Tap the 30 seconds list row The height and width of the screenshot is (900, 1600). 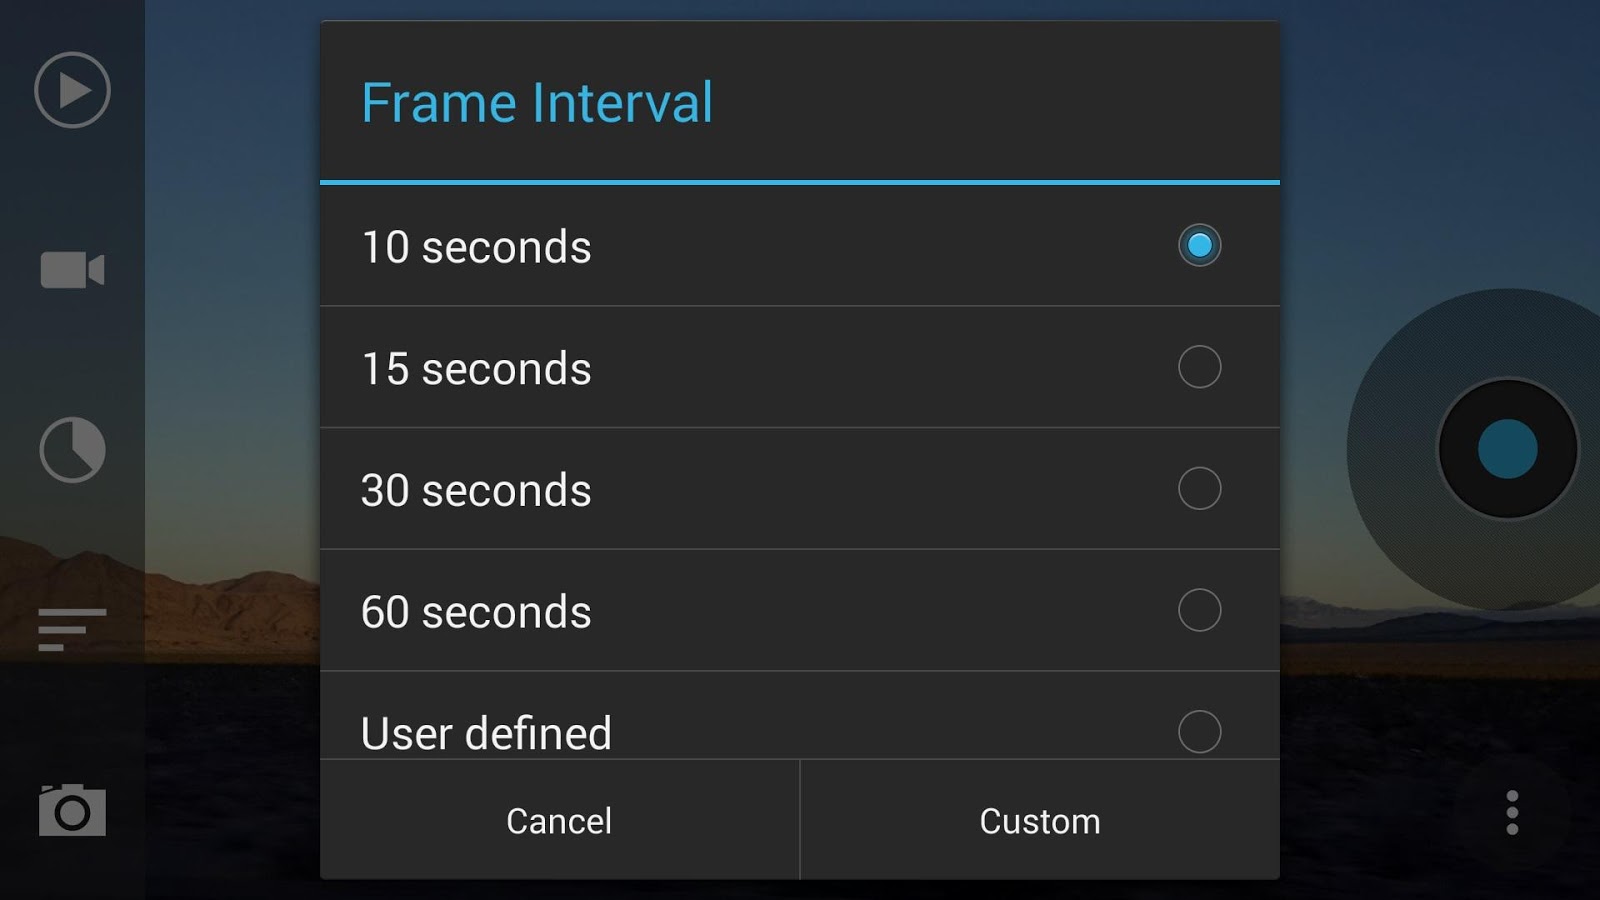coord(700,490)
